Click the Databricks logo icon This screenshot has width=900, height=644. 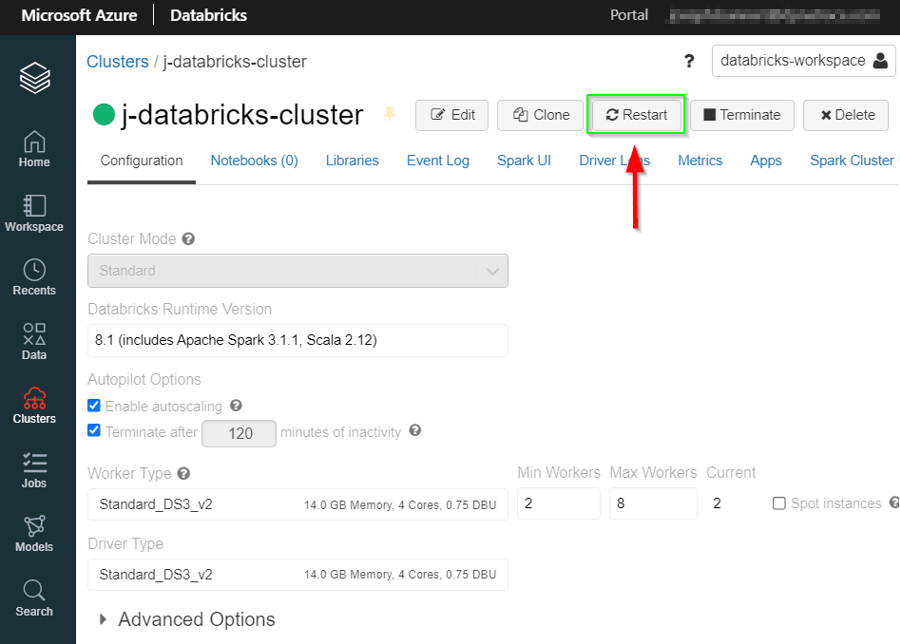tap(34, 77)
